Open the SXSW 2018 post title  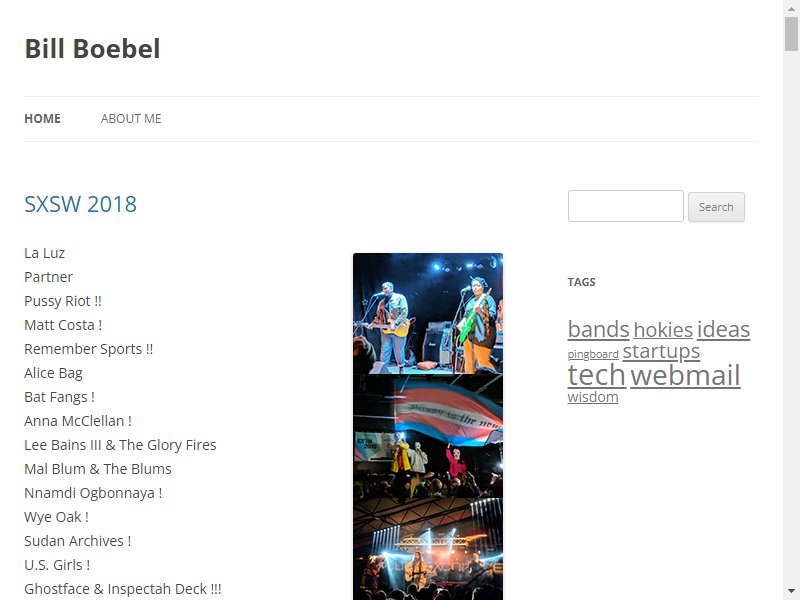tap(81, 204)
